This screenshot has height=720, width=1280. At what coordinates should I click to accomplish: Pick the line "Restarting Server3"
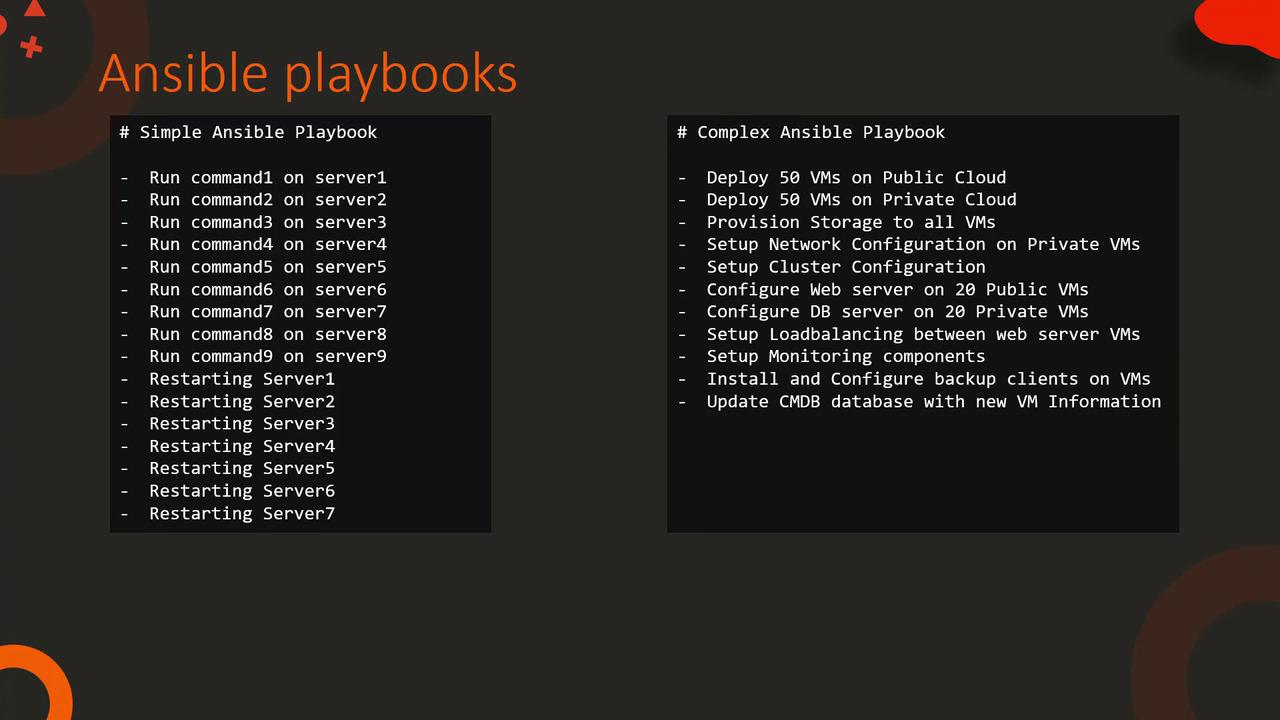pyautogui.click(x=242, y=423)
